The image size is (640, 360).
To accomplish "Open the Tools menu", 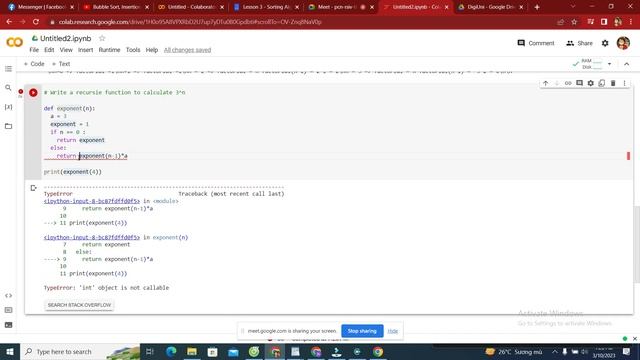I will click(x=133, y=50).
